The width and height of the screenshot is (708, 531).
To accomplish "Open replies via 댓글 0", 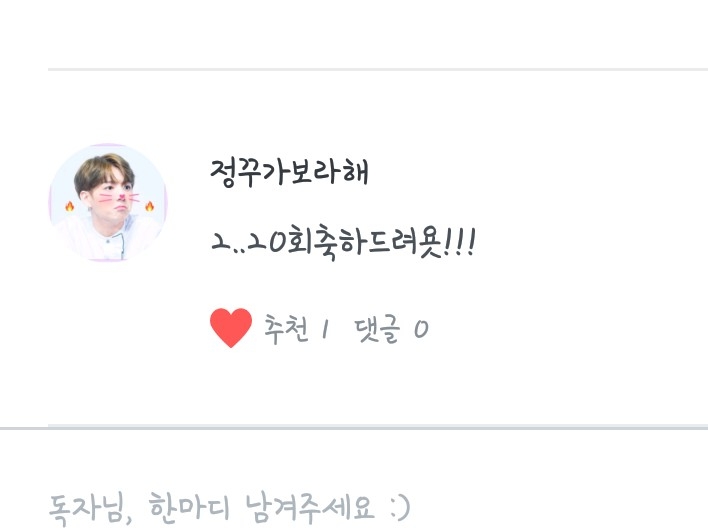I will click(x=391, y=329).
